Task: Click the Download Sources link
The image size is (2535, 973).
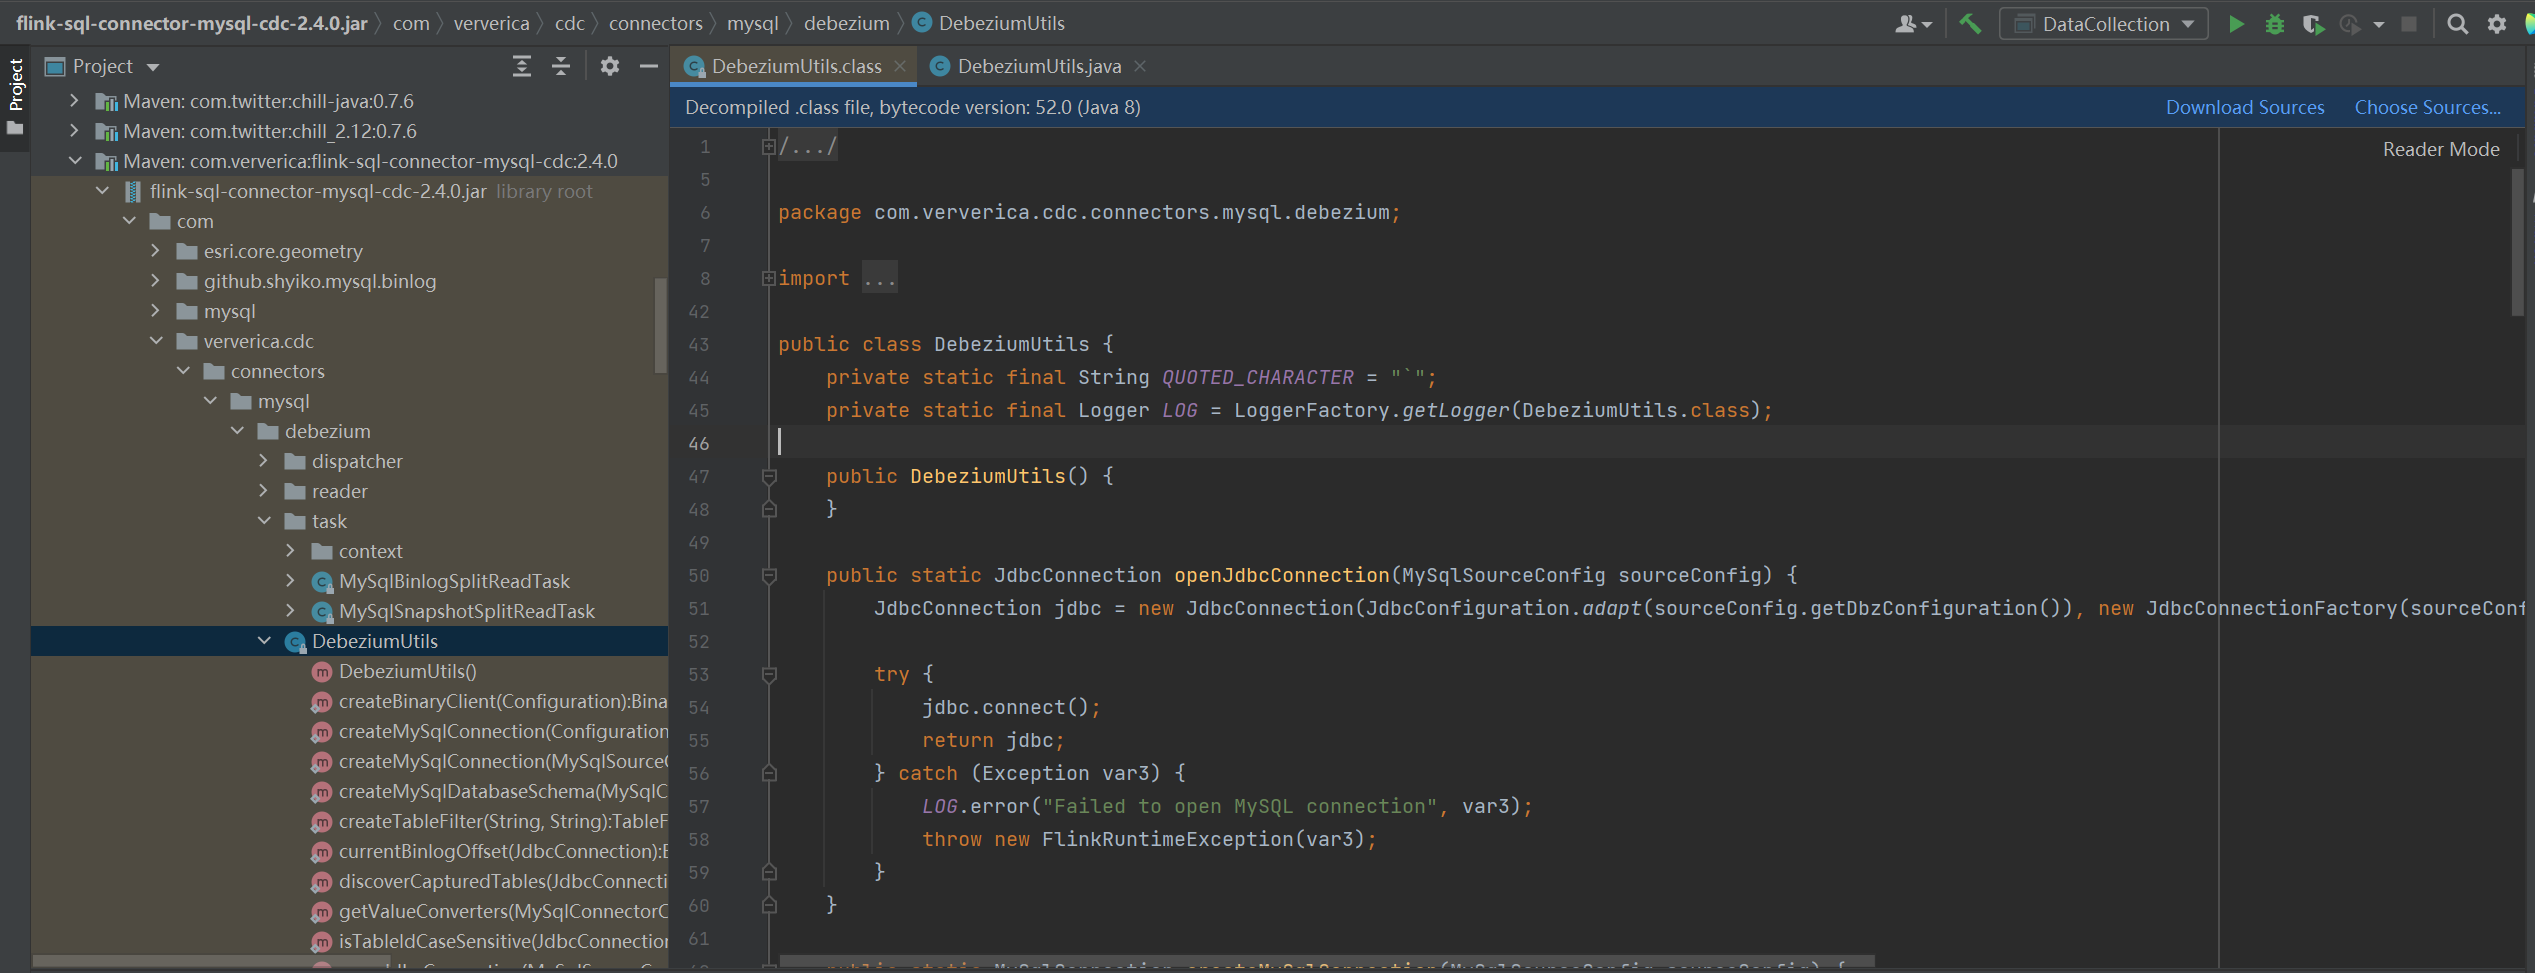Action: pyautogui.click(x=2245, y=107)
